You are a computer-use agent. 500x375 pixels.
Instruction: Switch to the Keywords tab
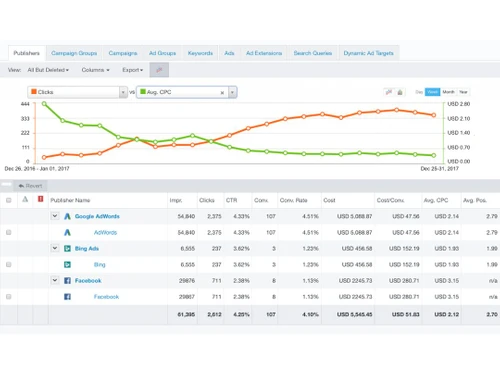point(200,53)
